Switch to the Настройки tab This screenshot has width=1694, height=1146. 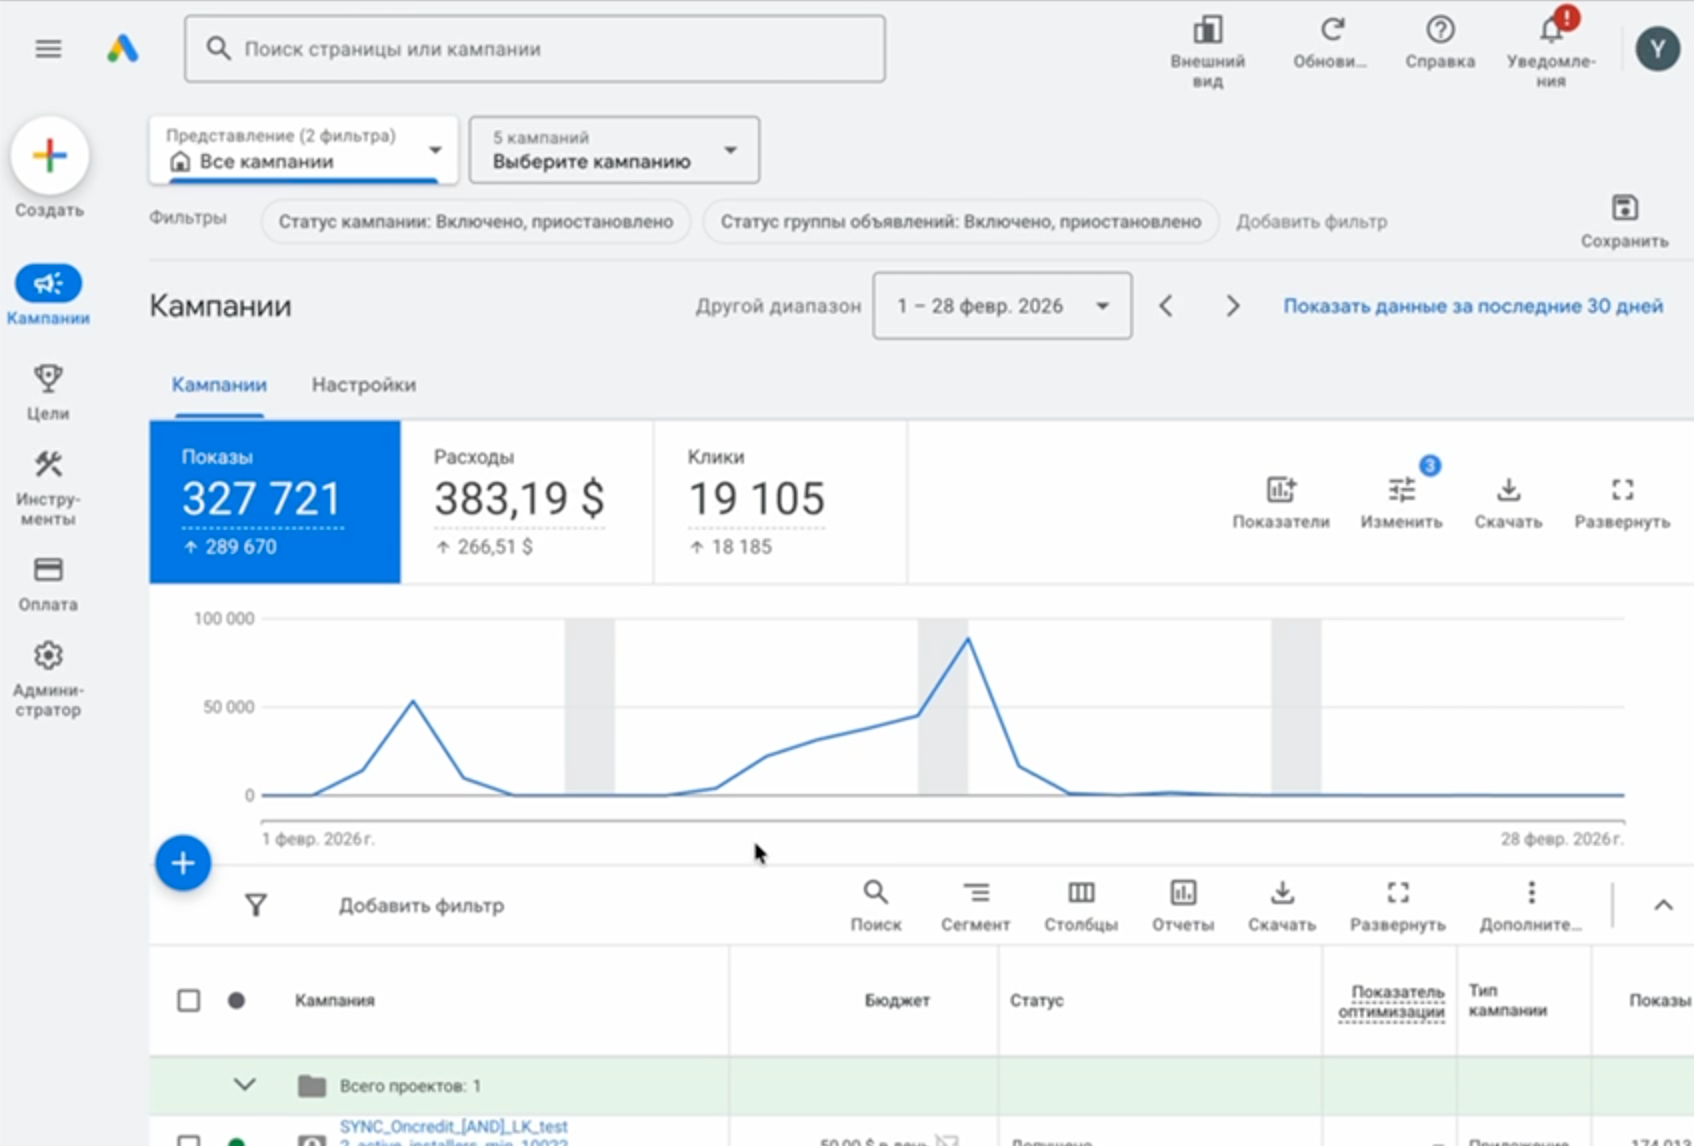point(363,385)
